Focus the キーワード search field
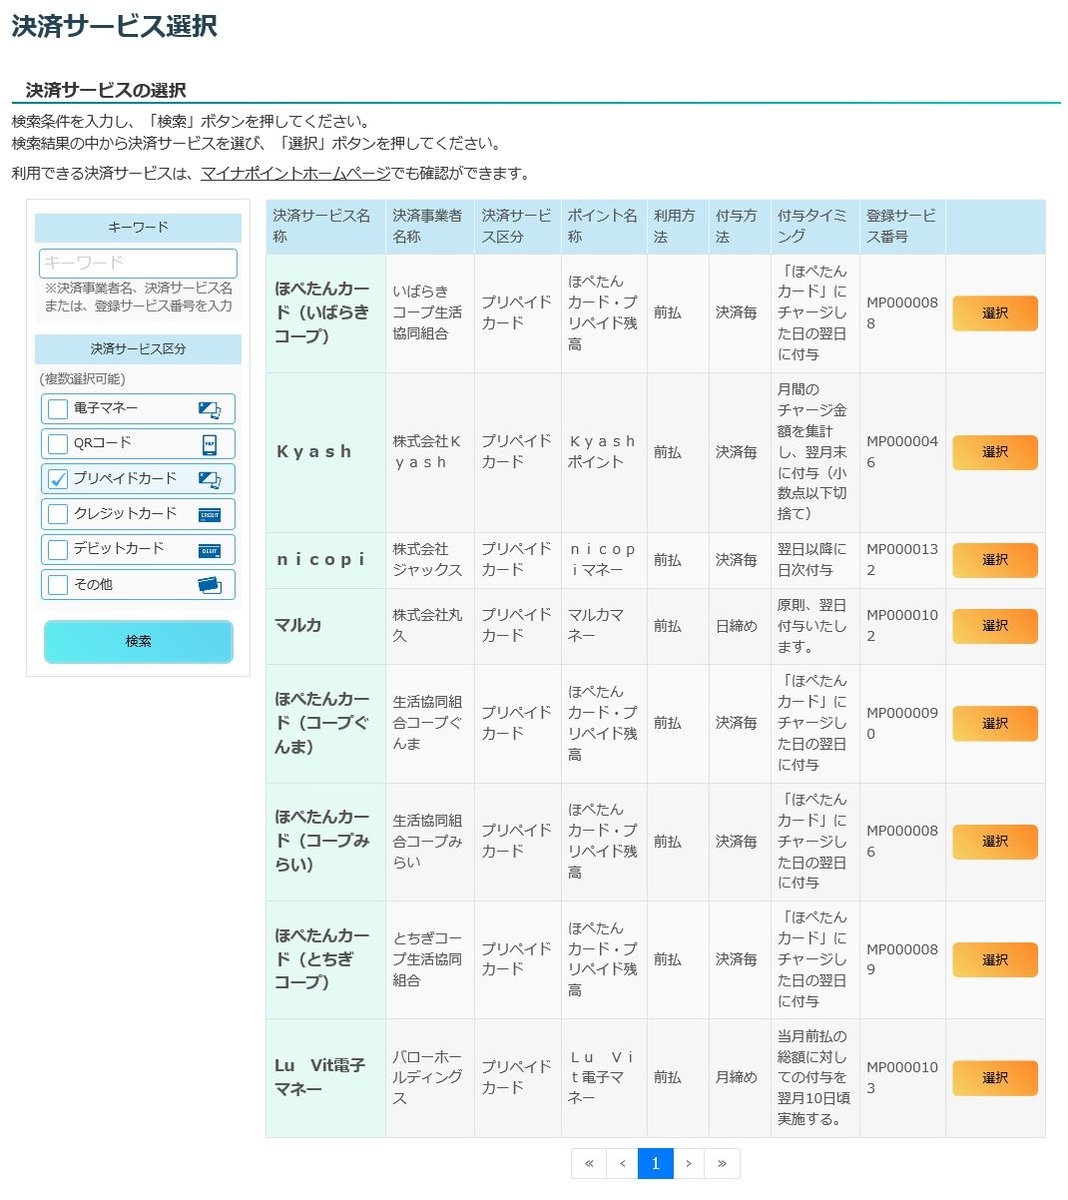 coord(138,263)
